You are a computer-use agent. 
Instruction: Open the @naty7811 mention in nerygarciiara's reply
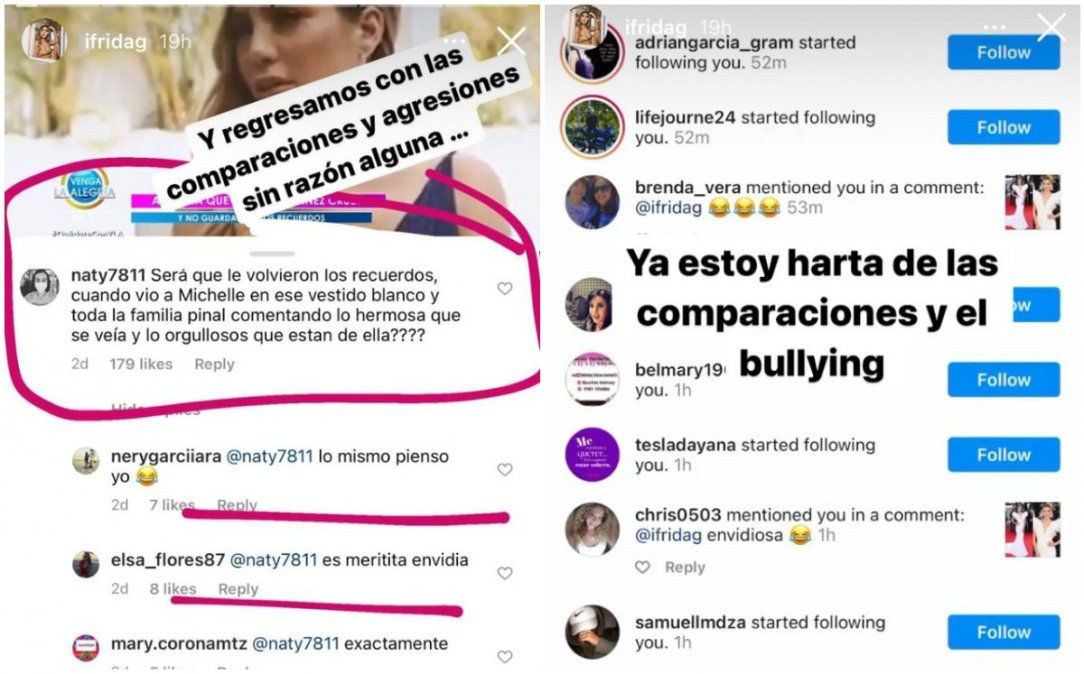coord(270,456)
